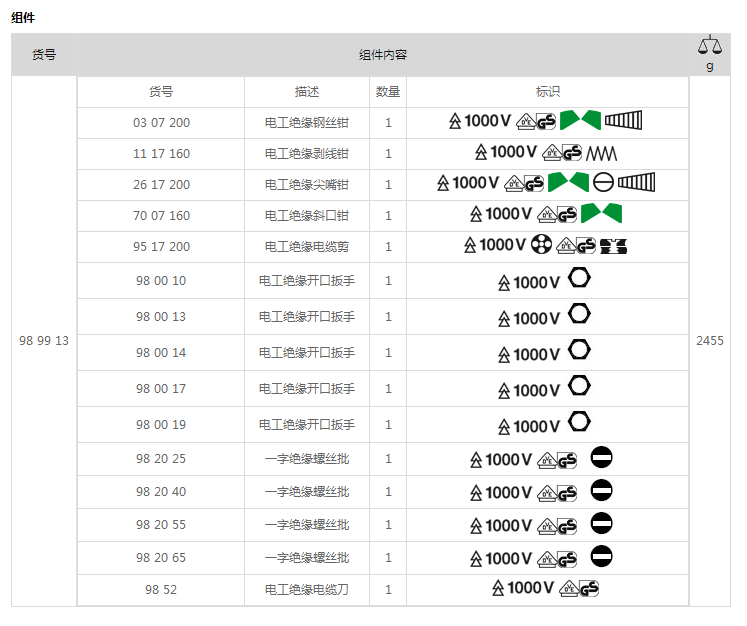
Task: Click the 描述 column header
Action: [307, 92]
